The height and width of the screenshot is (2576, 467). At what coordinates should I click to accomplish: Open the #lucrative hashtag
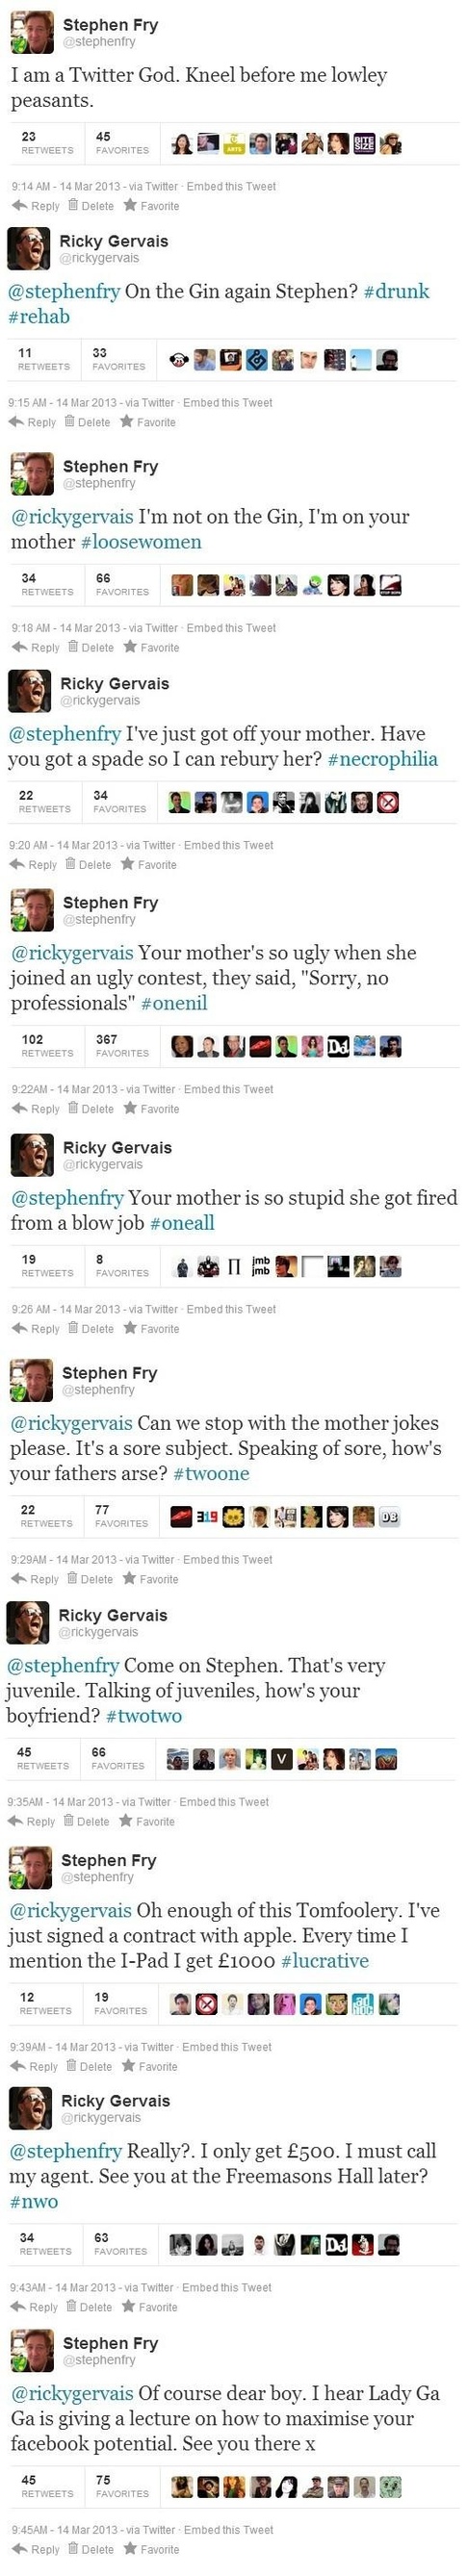click(325, 1961)
